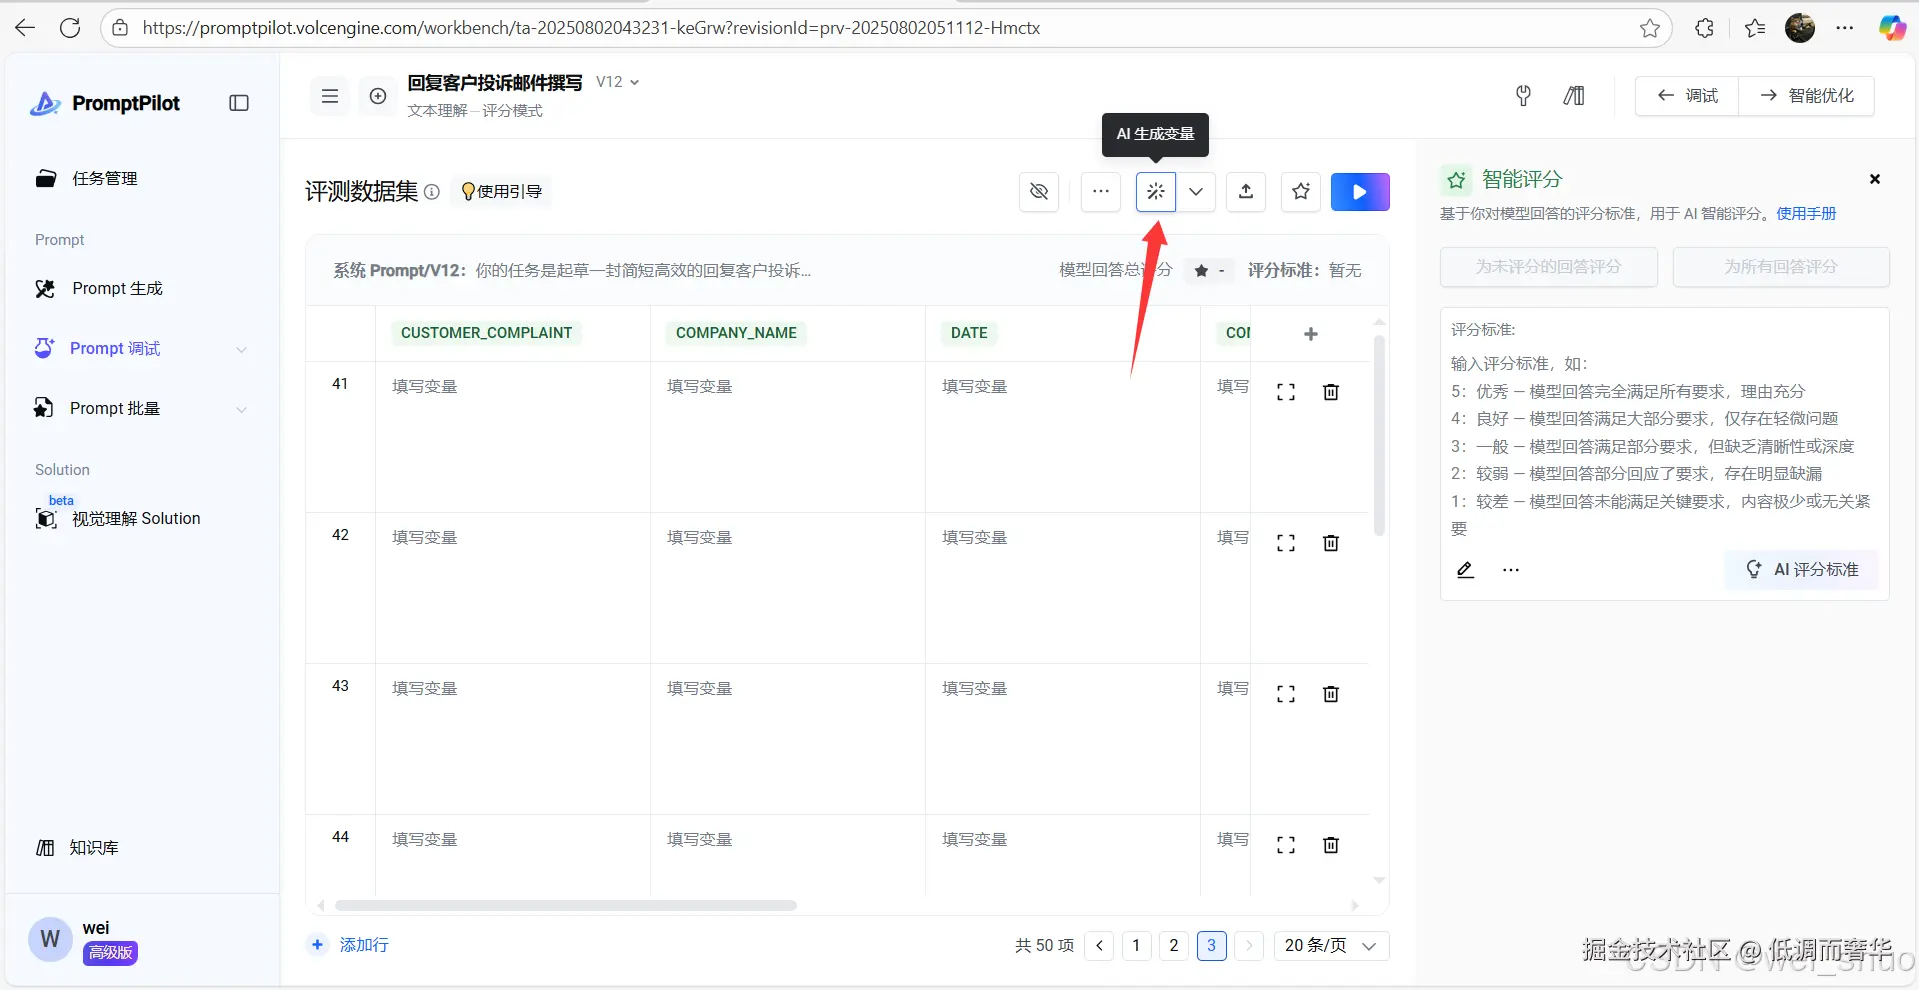
Task: Delete row 43 with trash icon
Action: coord(1331,694)
